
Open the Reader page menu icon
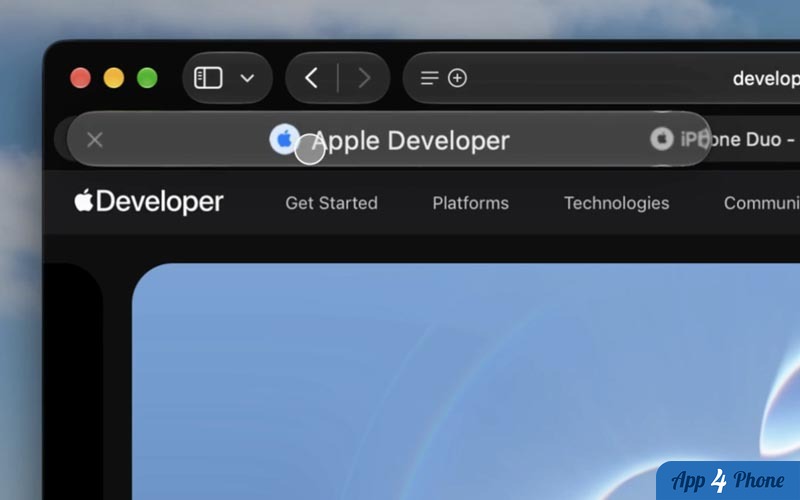click(430, 78)
